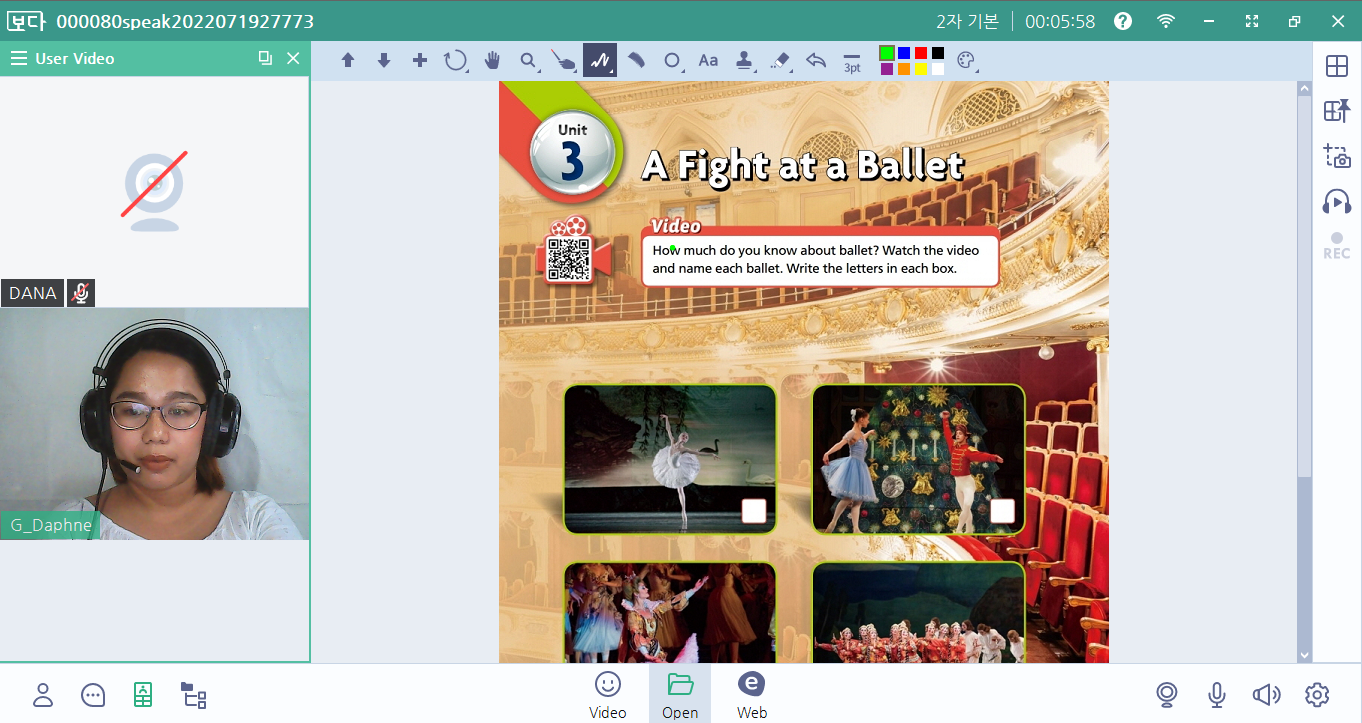Switch to the Web tab
The image size is (1362, 723).
(752, 694)
